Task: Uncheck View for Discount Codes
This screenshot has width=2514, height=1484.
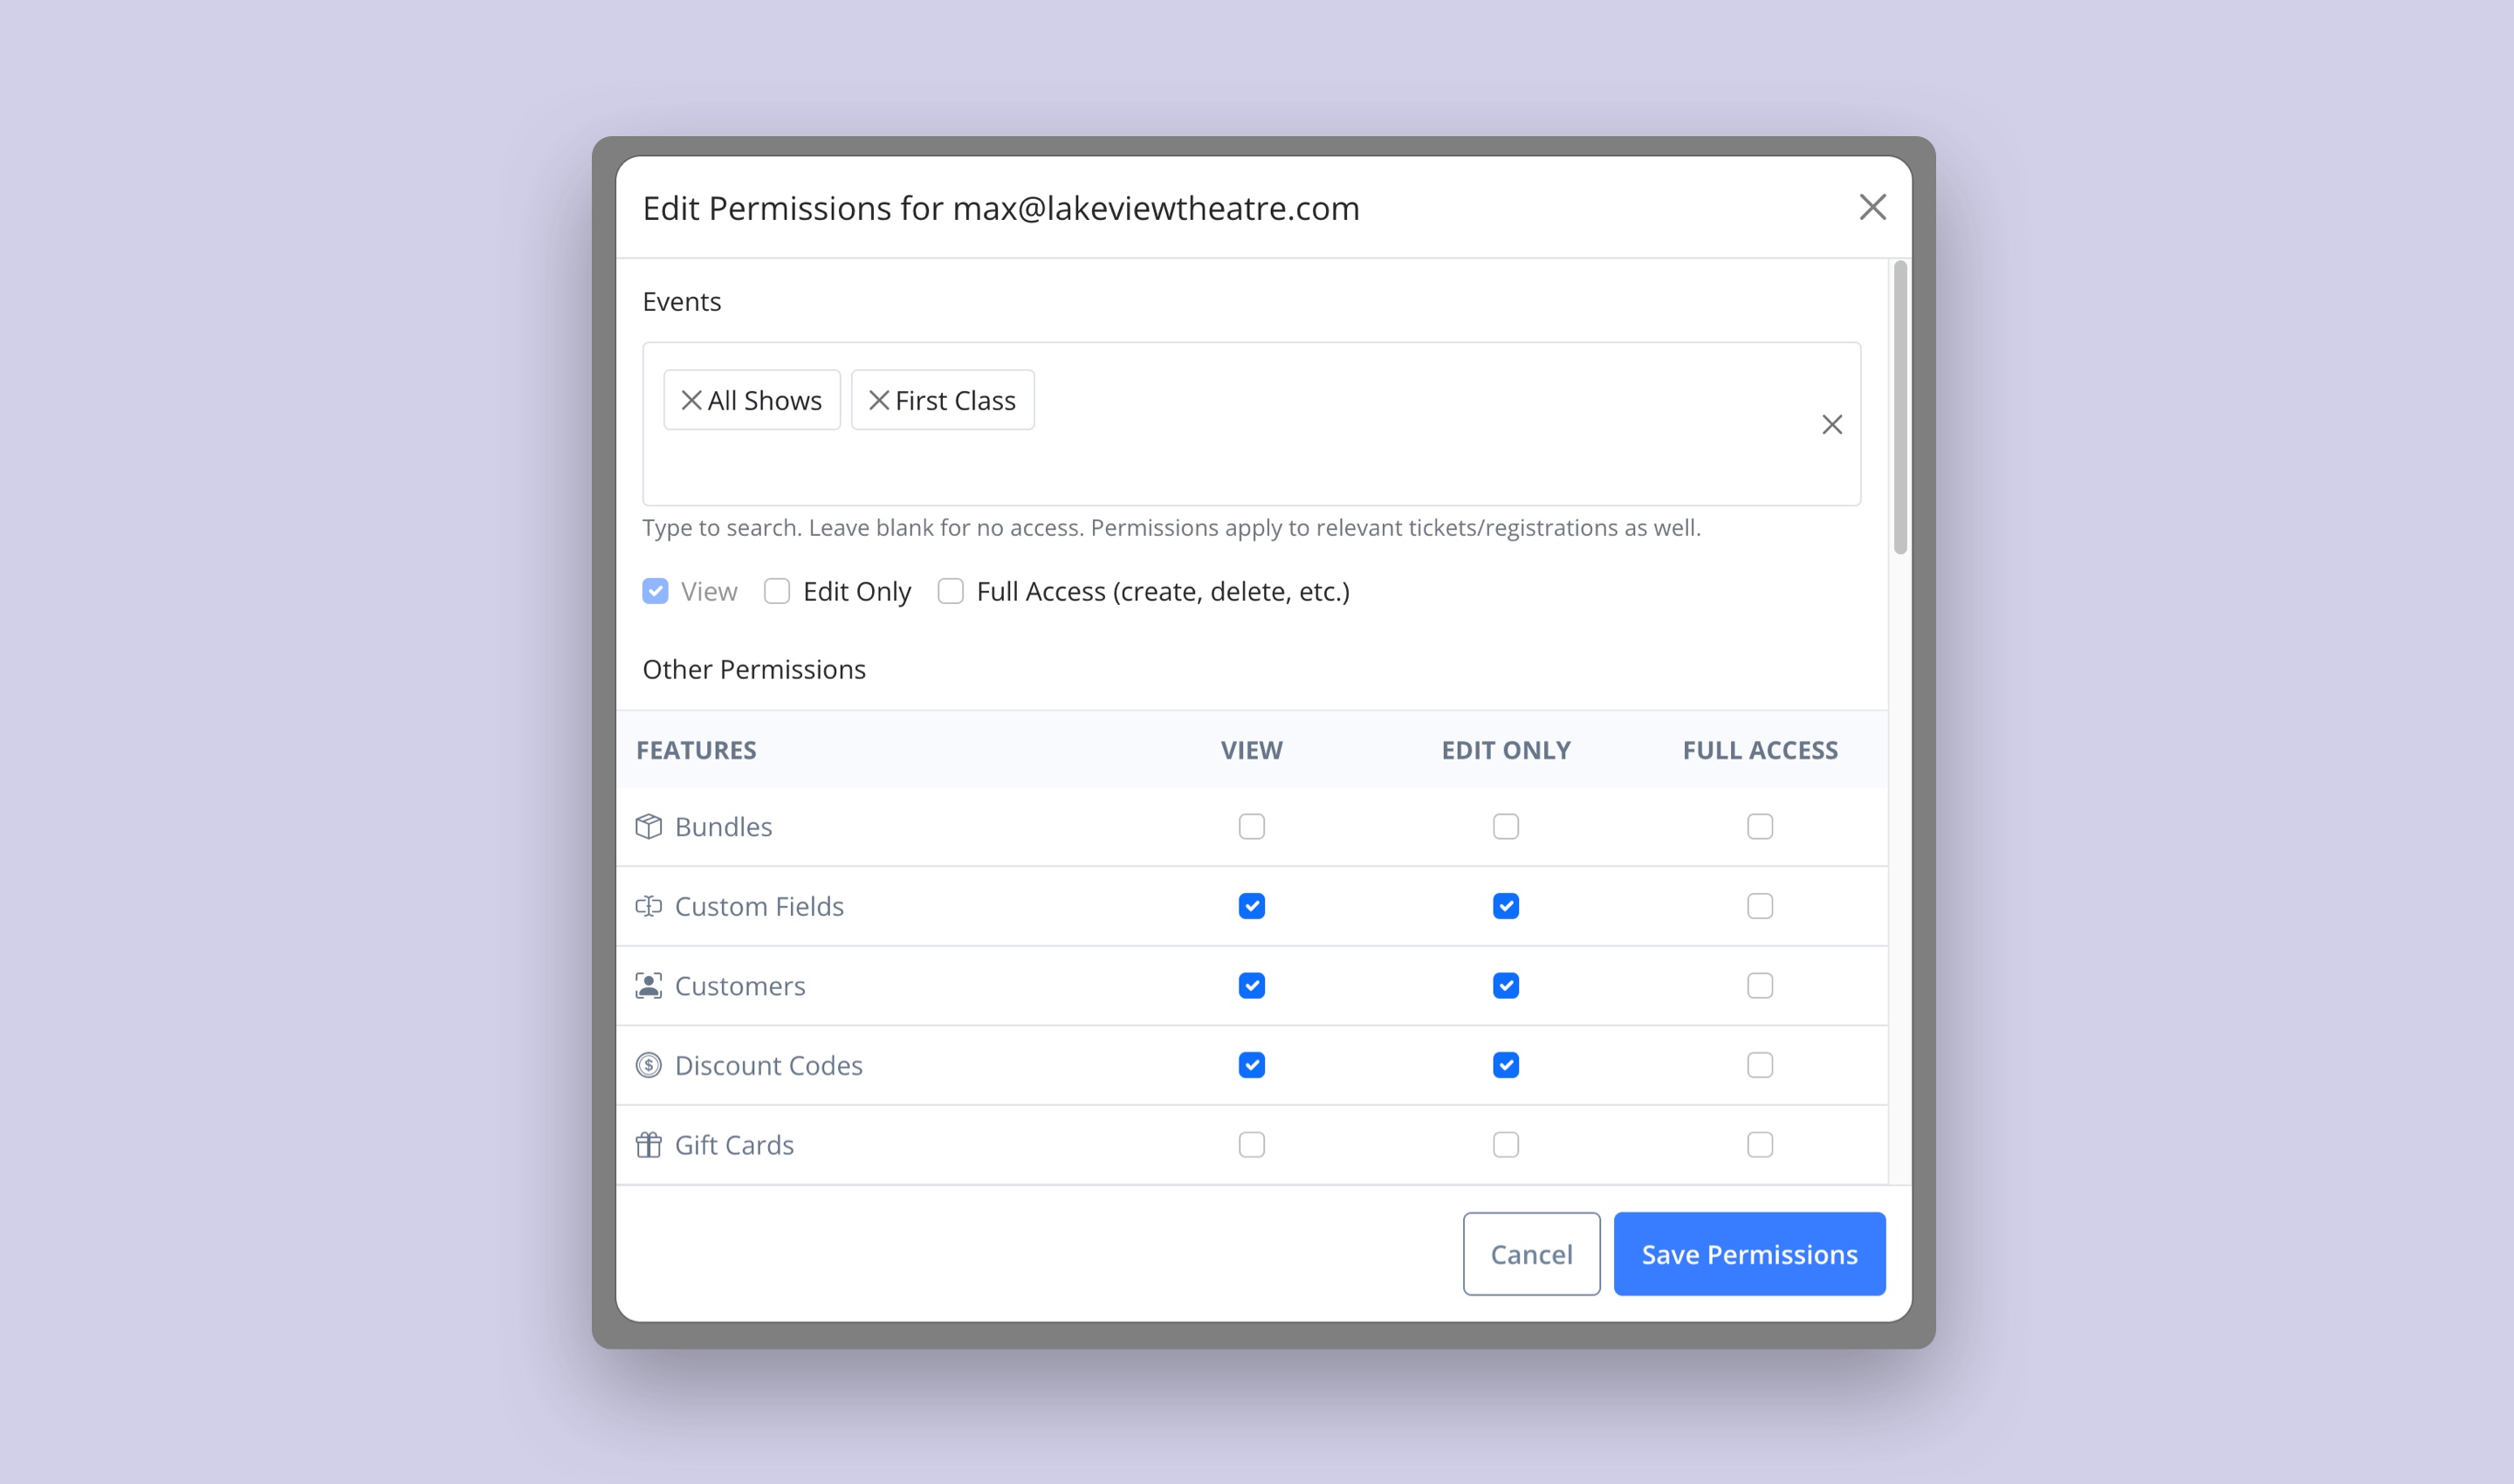Action: [1251, 1065]
